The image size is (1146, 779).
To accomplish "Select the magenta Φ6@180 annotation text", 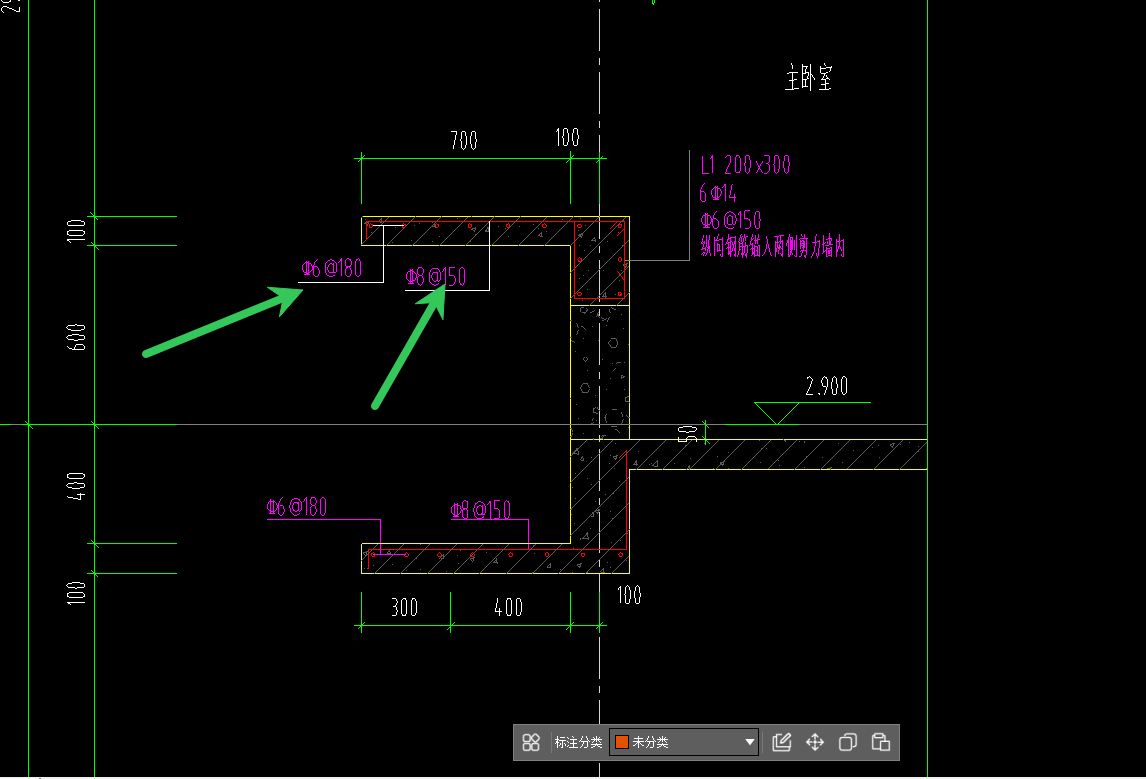I will pos(297,507).
